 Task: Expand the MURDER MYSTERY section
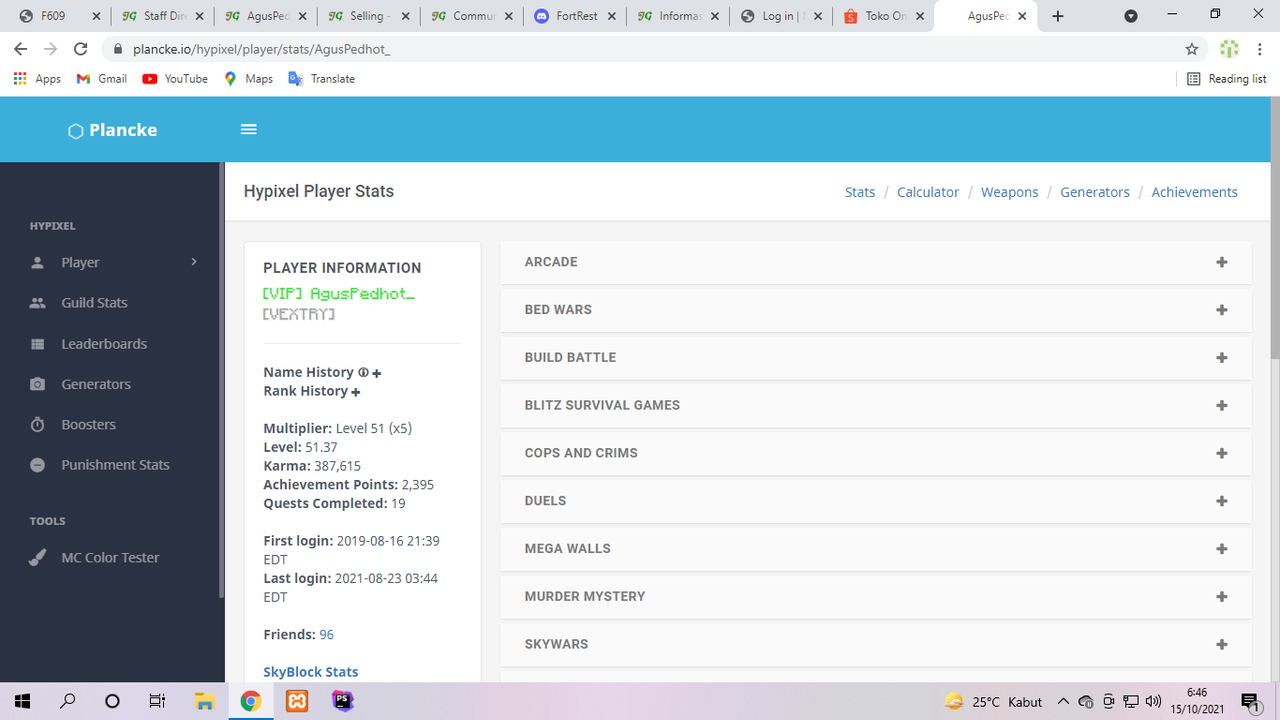coord(875,597)
